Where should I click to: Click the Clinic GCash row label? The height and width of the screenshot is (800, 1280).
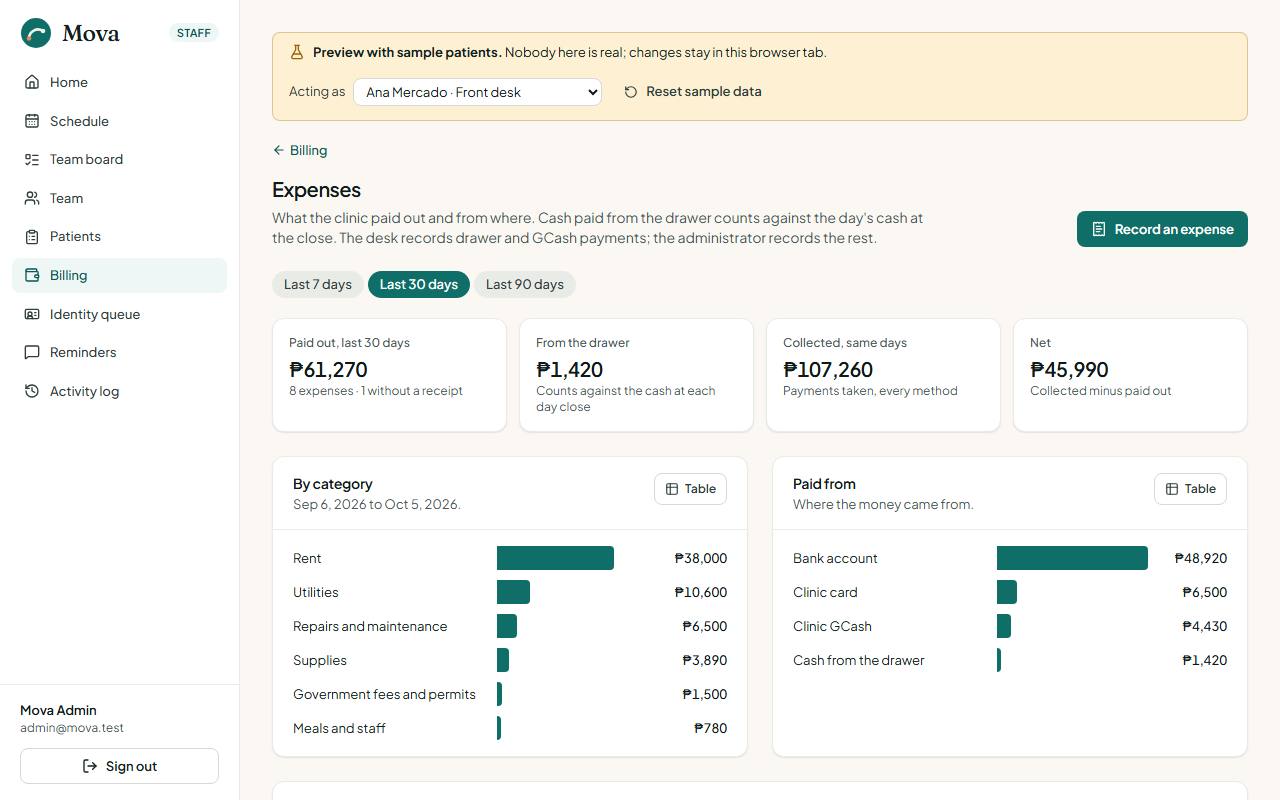tap(832, 626)
